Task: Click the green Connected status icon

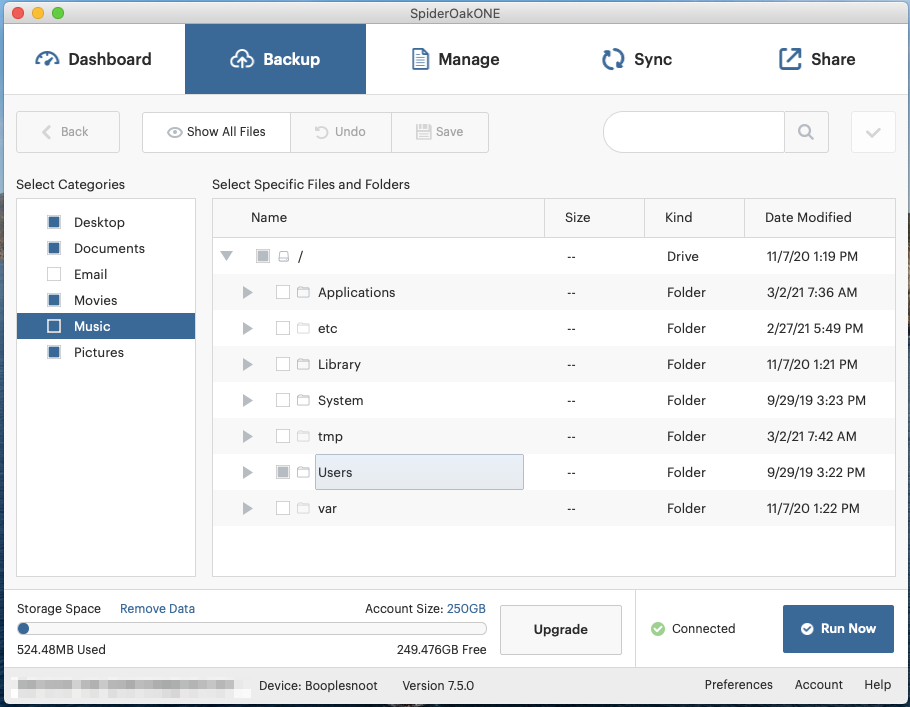Action: (657, 629)
